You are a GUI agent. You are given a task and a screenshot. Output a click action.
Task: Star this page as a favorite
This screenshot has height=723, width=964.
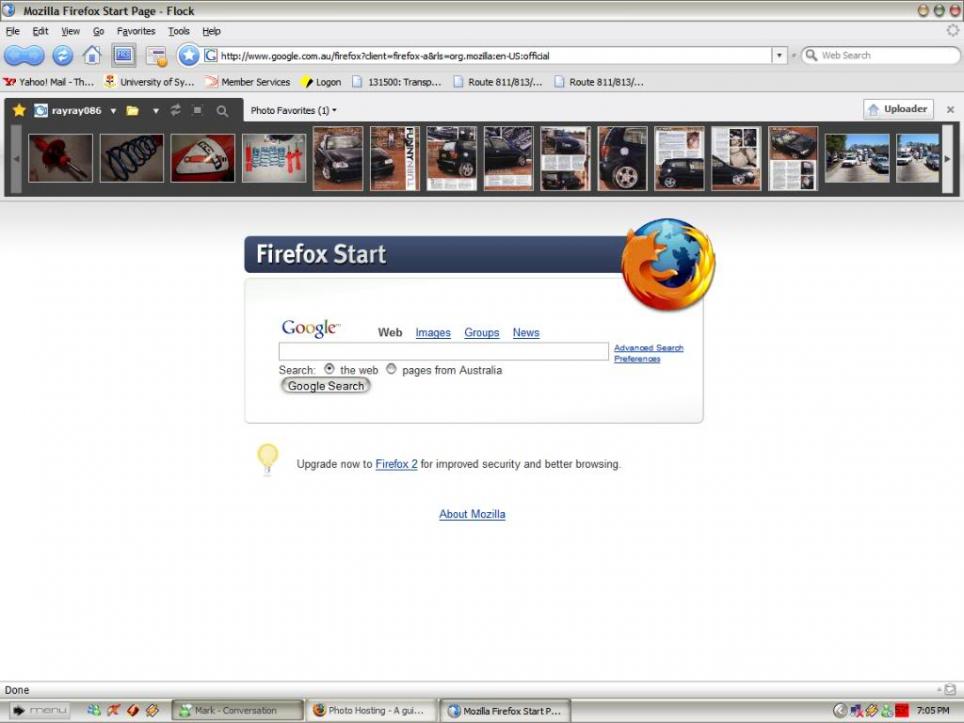point(188,55)
